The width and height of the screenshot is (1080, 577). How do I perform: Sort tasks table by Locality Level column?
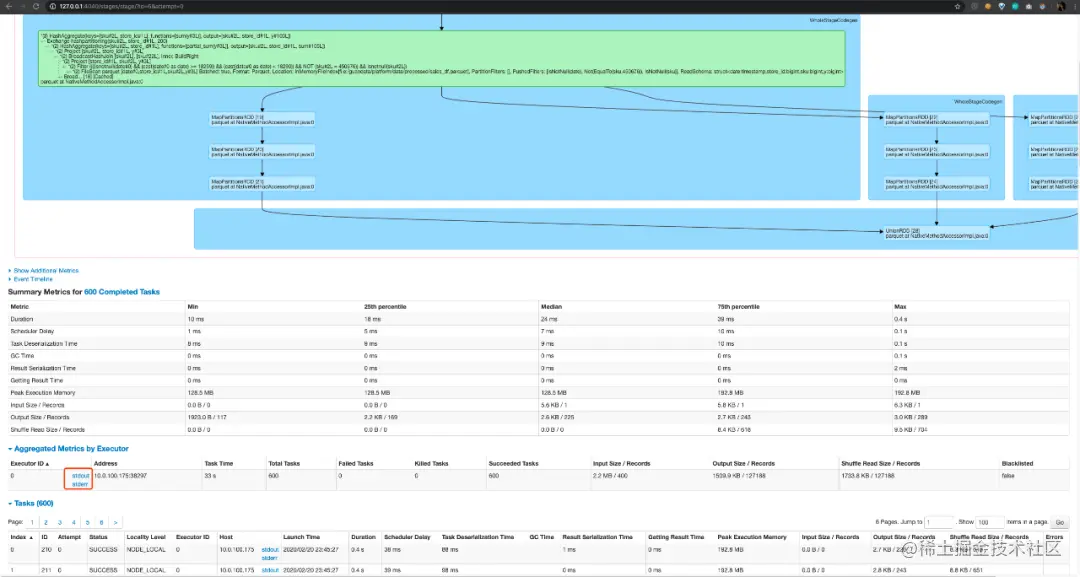click(146, 537)
